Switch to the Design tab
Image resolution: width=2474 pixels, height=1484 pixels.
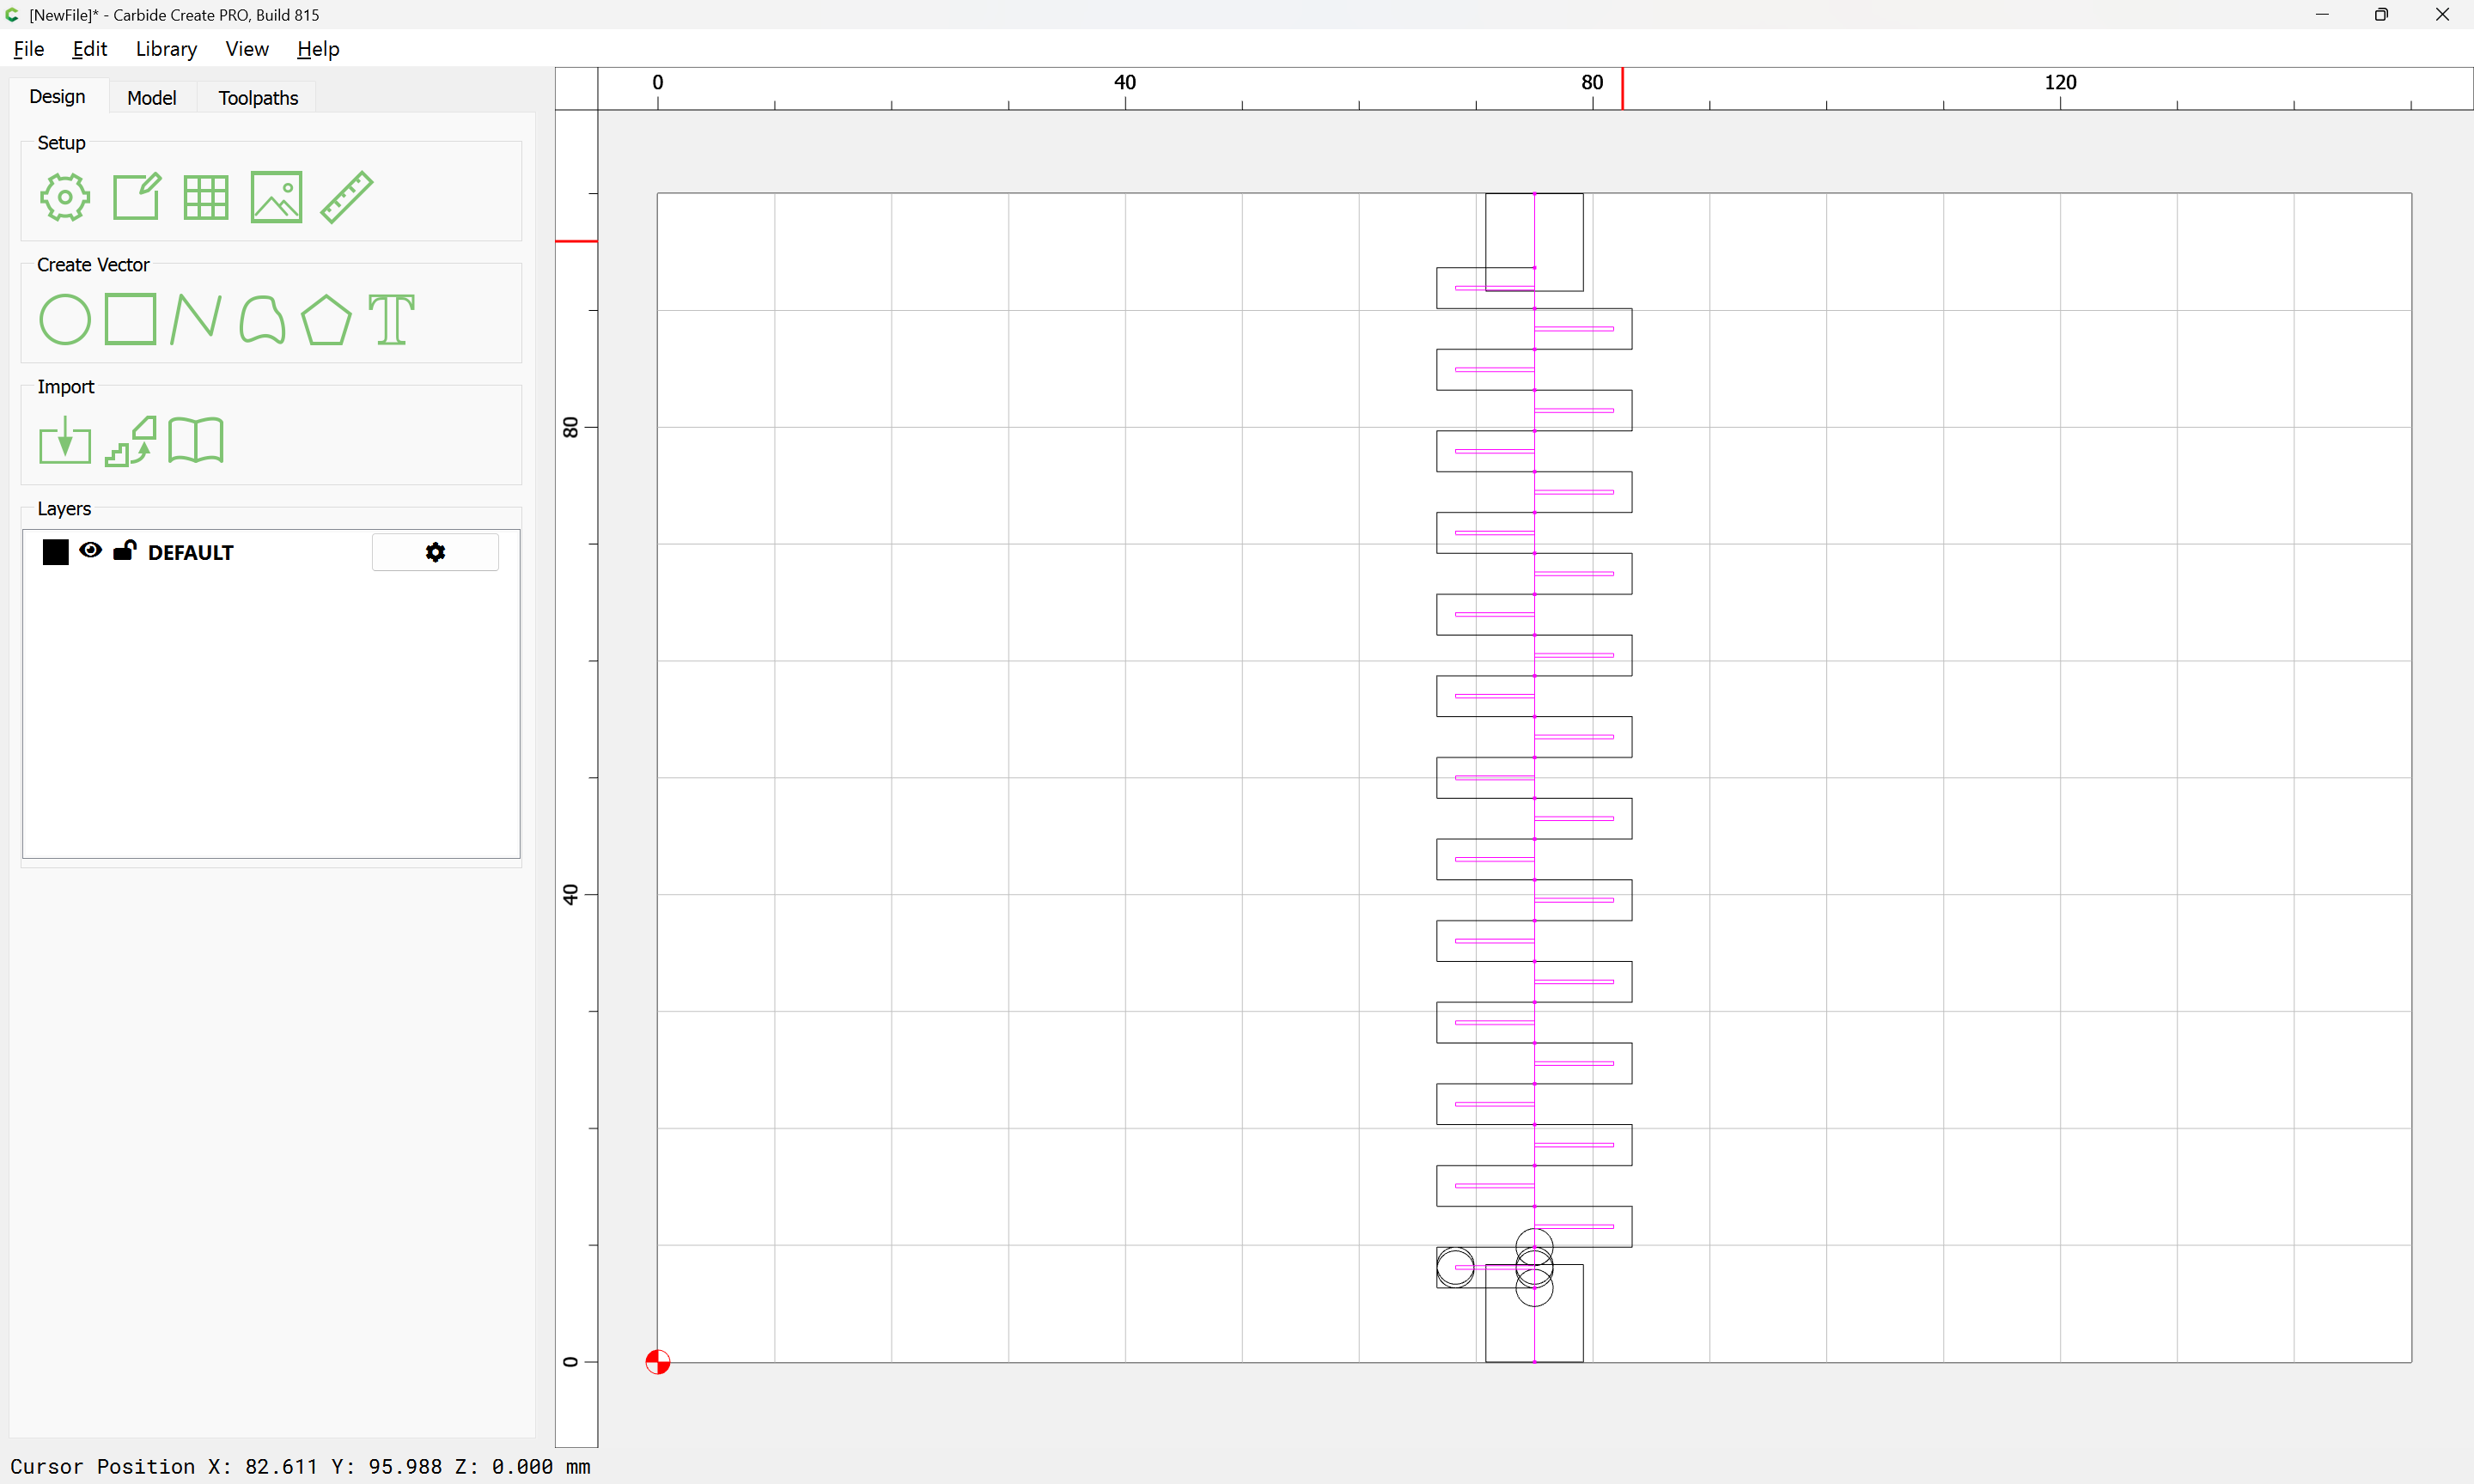(x=57, y=97)
